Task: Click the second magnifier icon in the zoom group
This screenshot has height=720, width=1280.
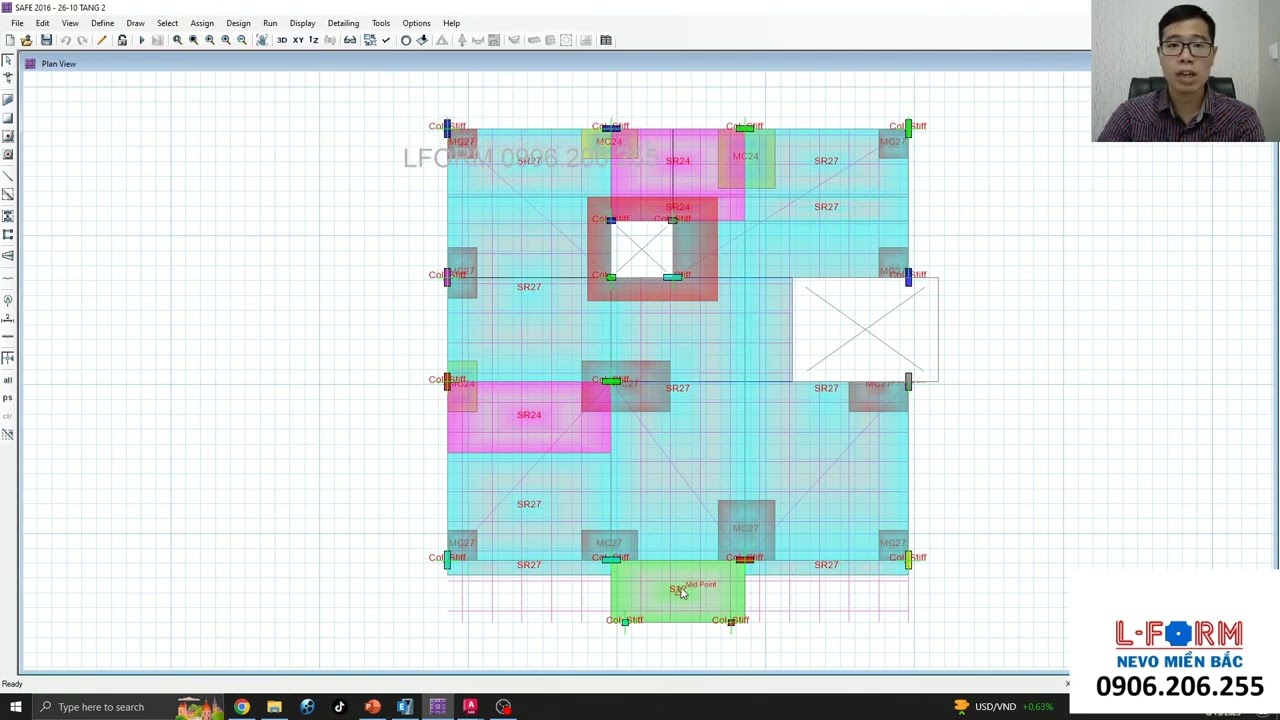Action: [194, 40]
